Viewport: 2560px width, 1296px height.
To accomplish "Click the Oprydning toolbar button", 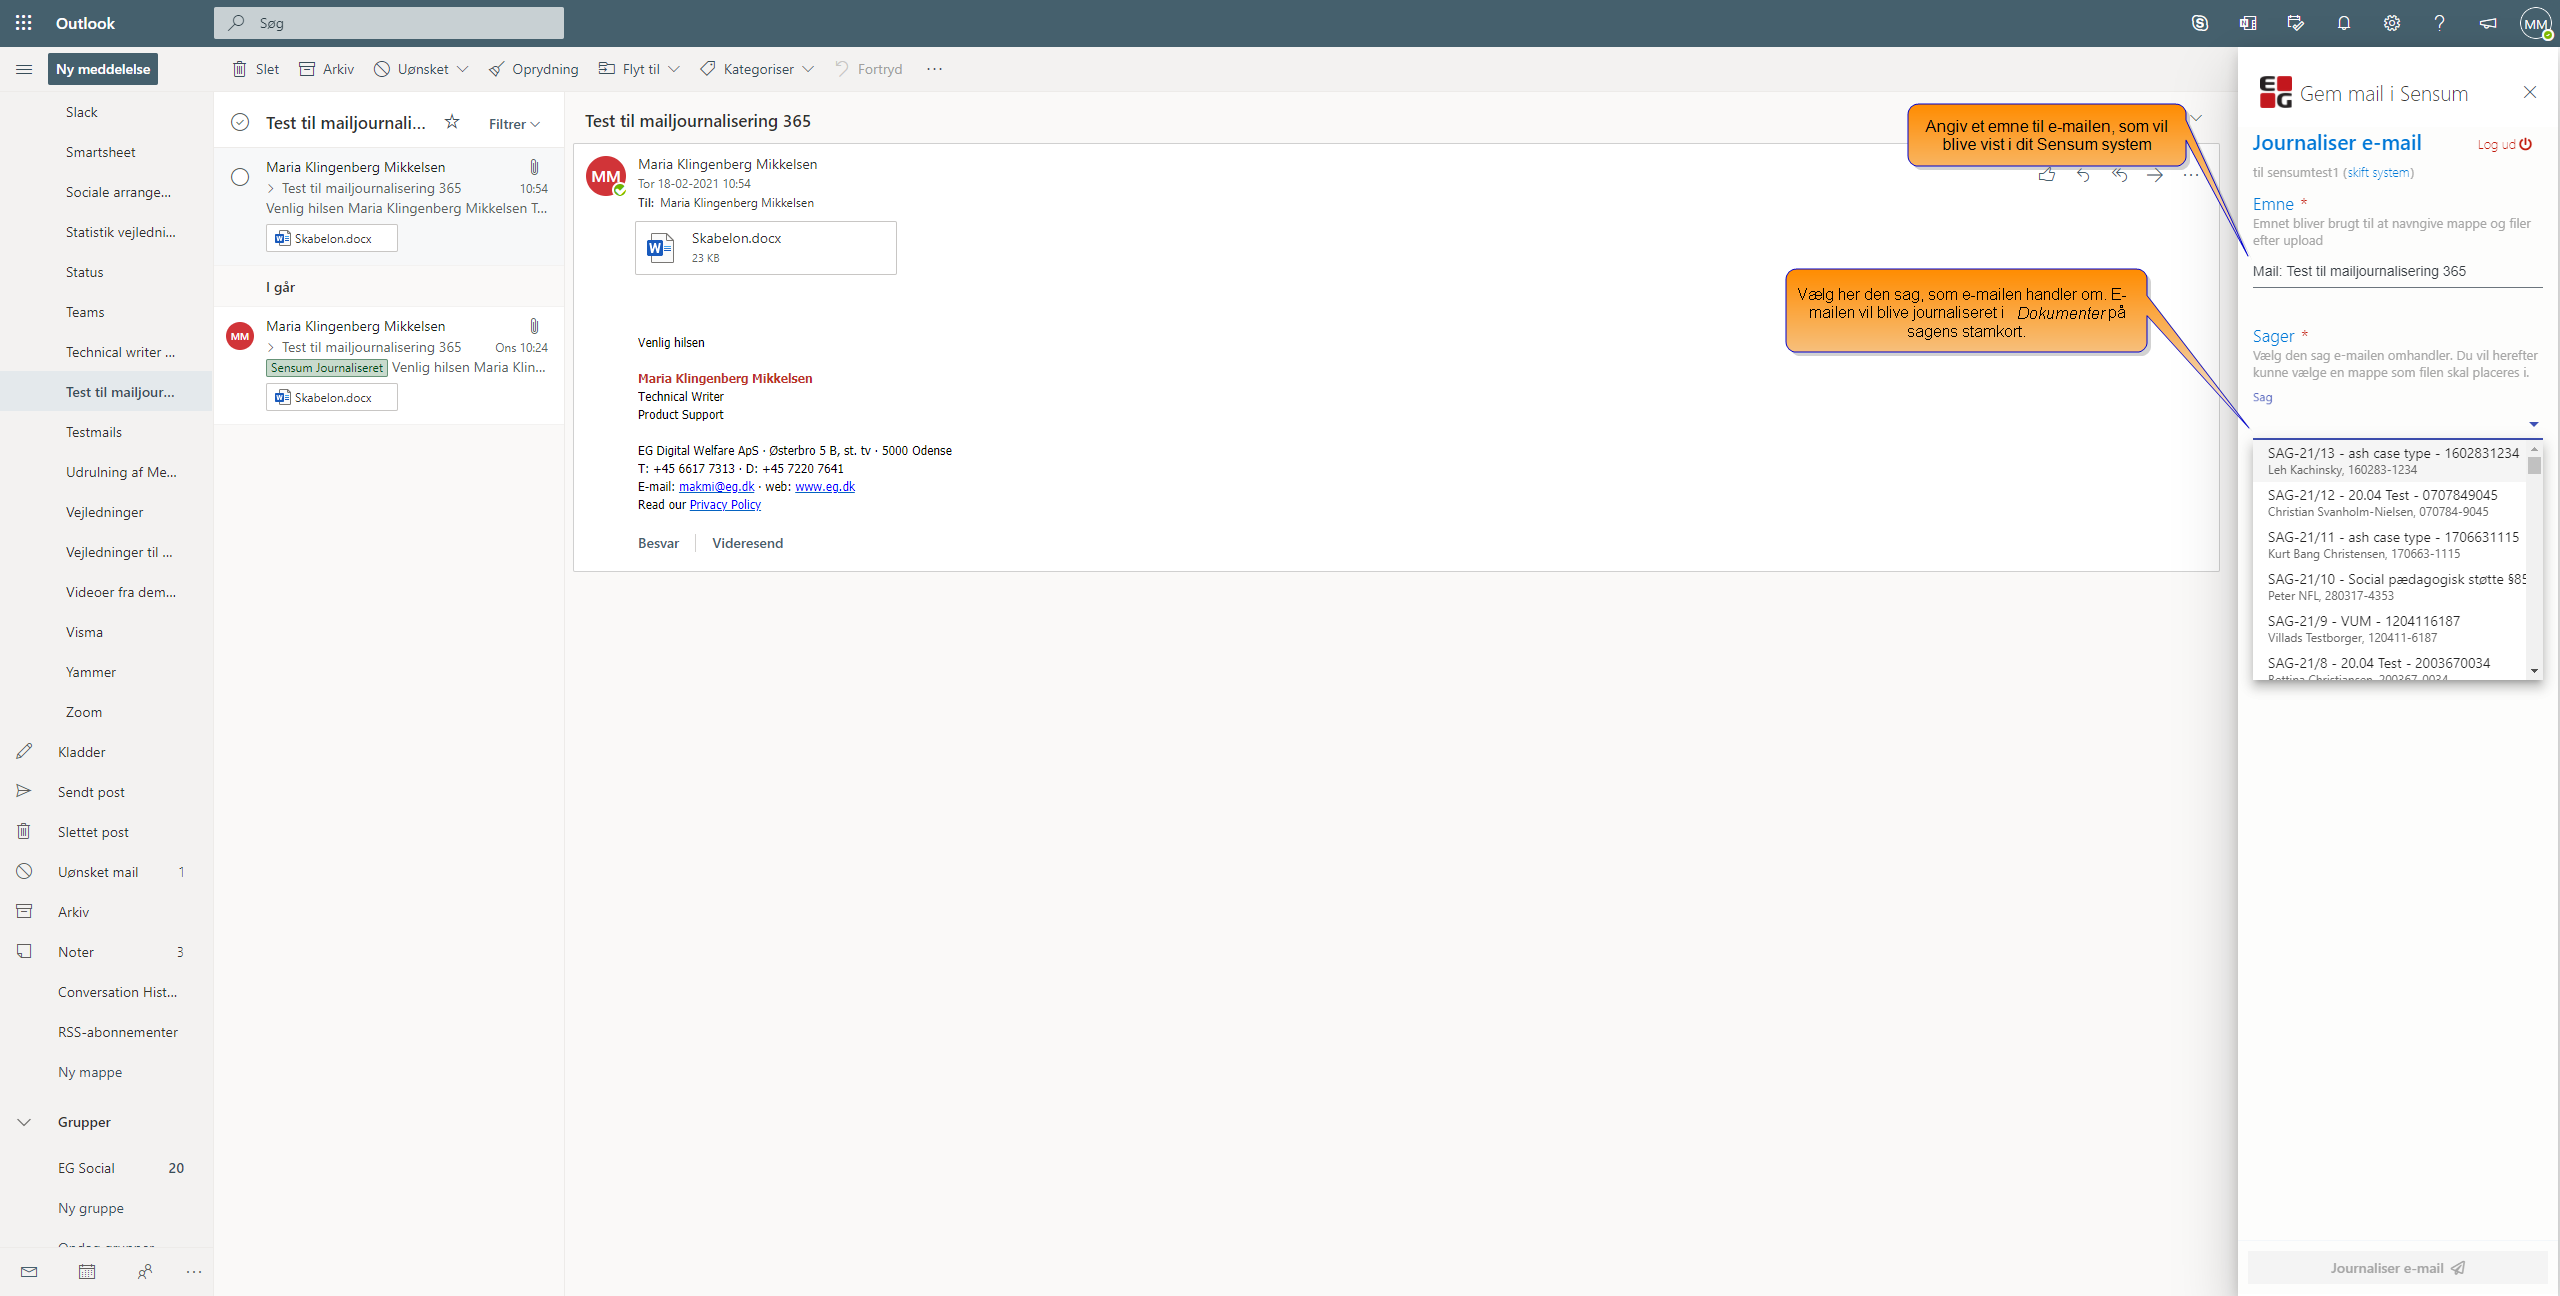I will [x=534, y=69].
